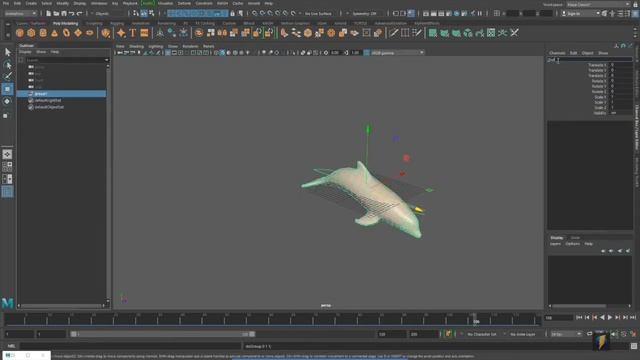Image resolution: width=640 pixels, height=360 pixels.
Task: Open the Outliner Display menu
Action: pos(25,52)
